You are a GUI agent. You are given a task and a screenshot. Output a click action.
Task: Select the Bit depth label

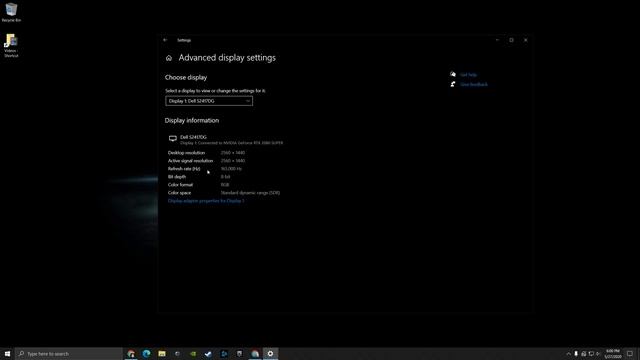point(177,177)
